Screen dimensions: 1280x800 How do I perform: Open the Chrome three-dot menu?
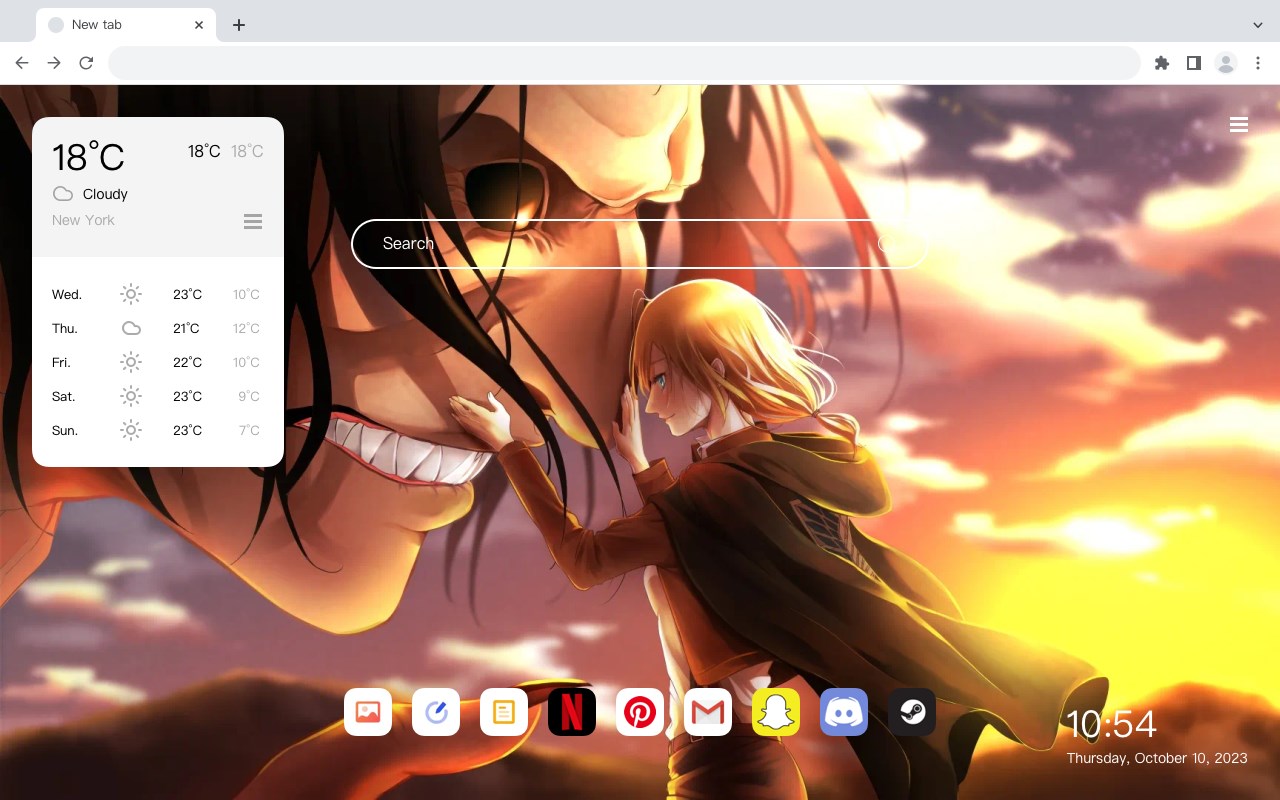(x=1258, y=63)
